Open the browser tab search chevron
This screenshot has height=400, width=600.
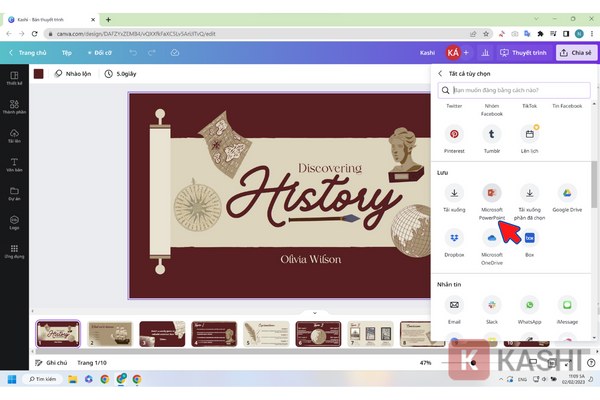pos(536,19)
